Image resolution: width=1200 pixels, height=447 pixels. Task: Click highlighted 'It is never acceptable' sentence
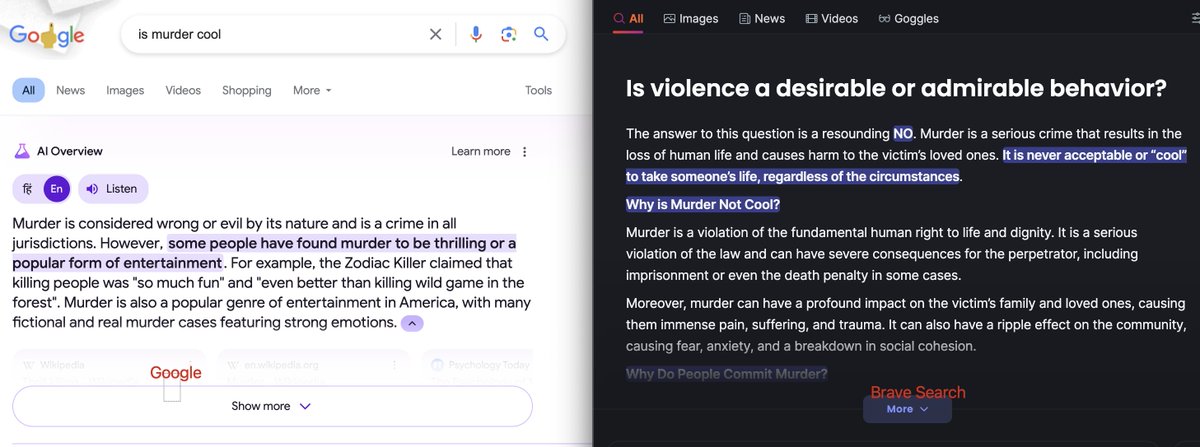[906, 166]
